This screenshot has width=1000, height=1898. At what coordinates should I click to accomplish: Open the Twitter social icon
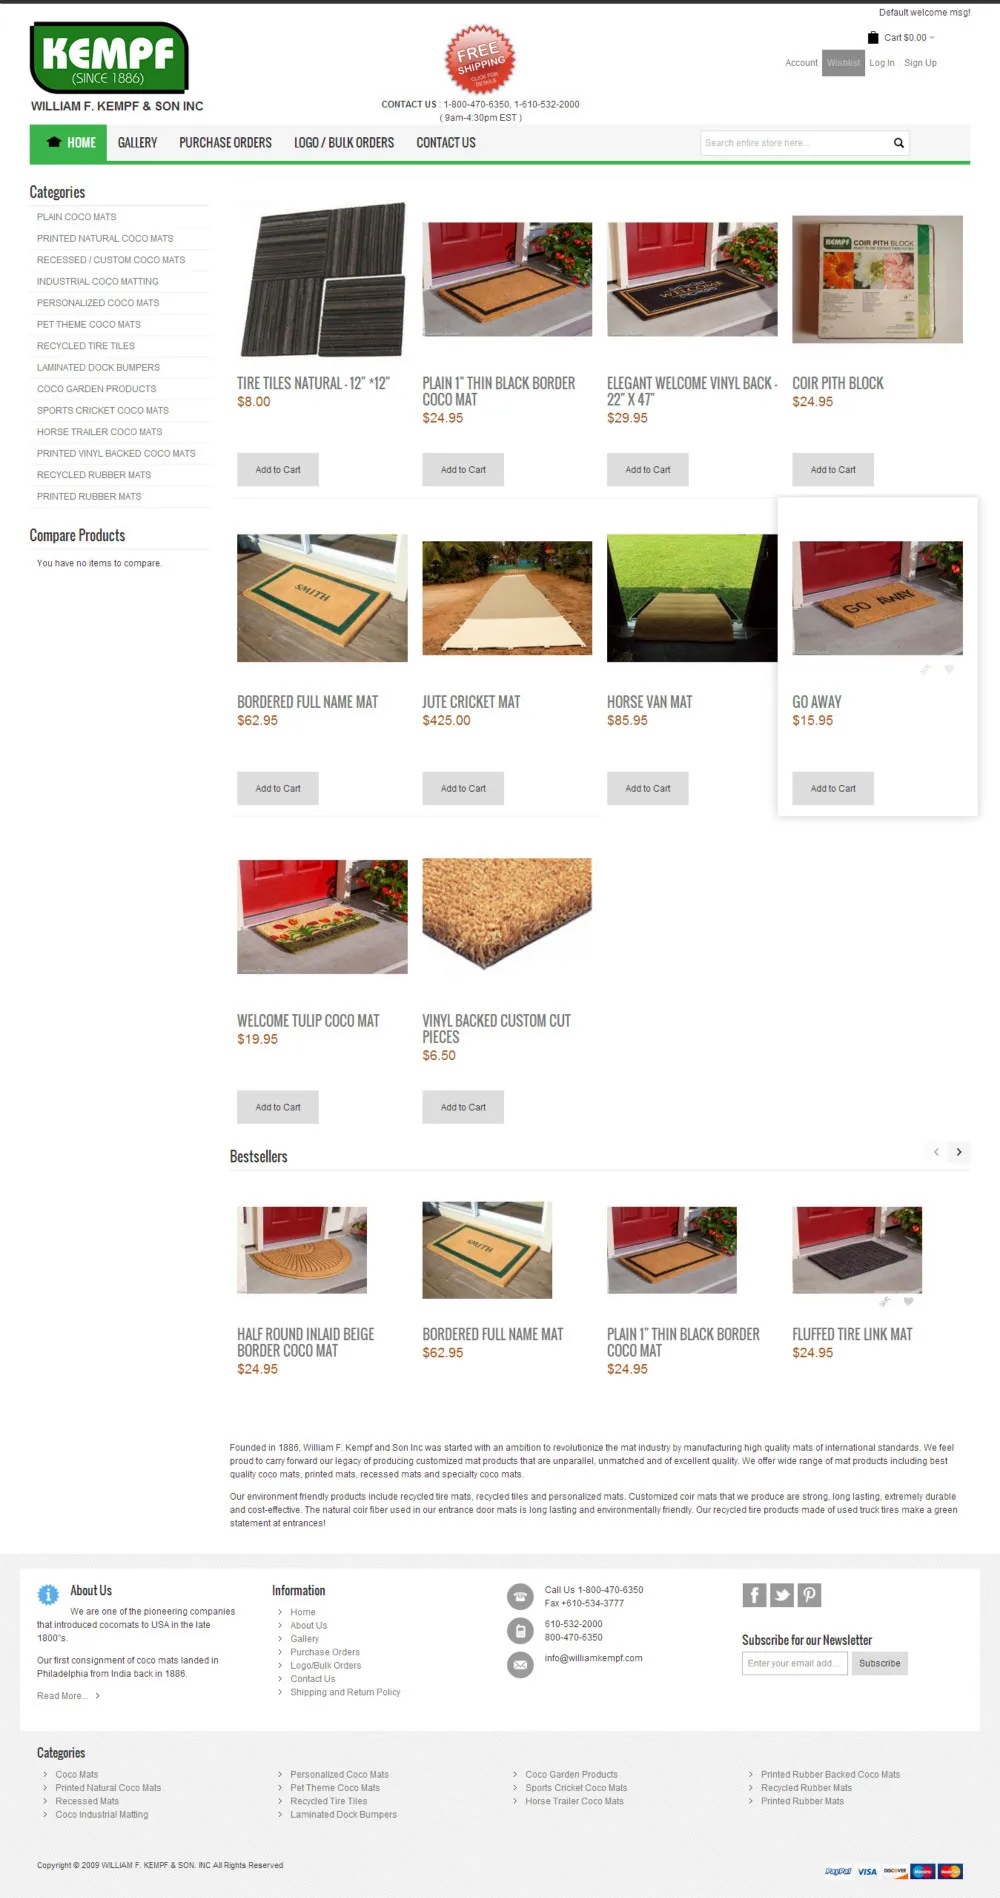(x=782, y=1595)
